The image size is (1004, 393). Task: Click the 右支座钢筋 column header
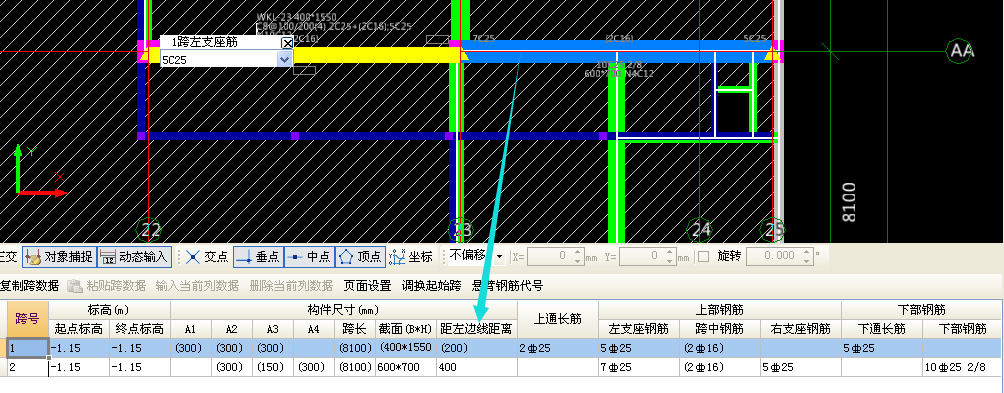coord(801,329)
